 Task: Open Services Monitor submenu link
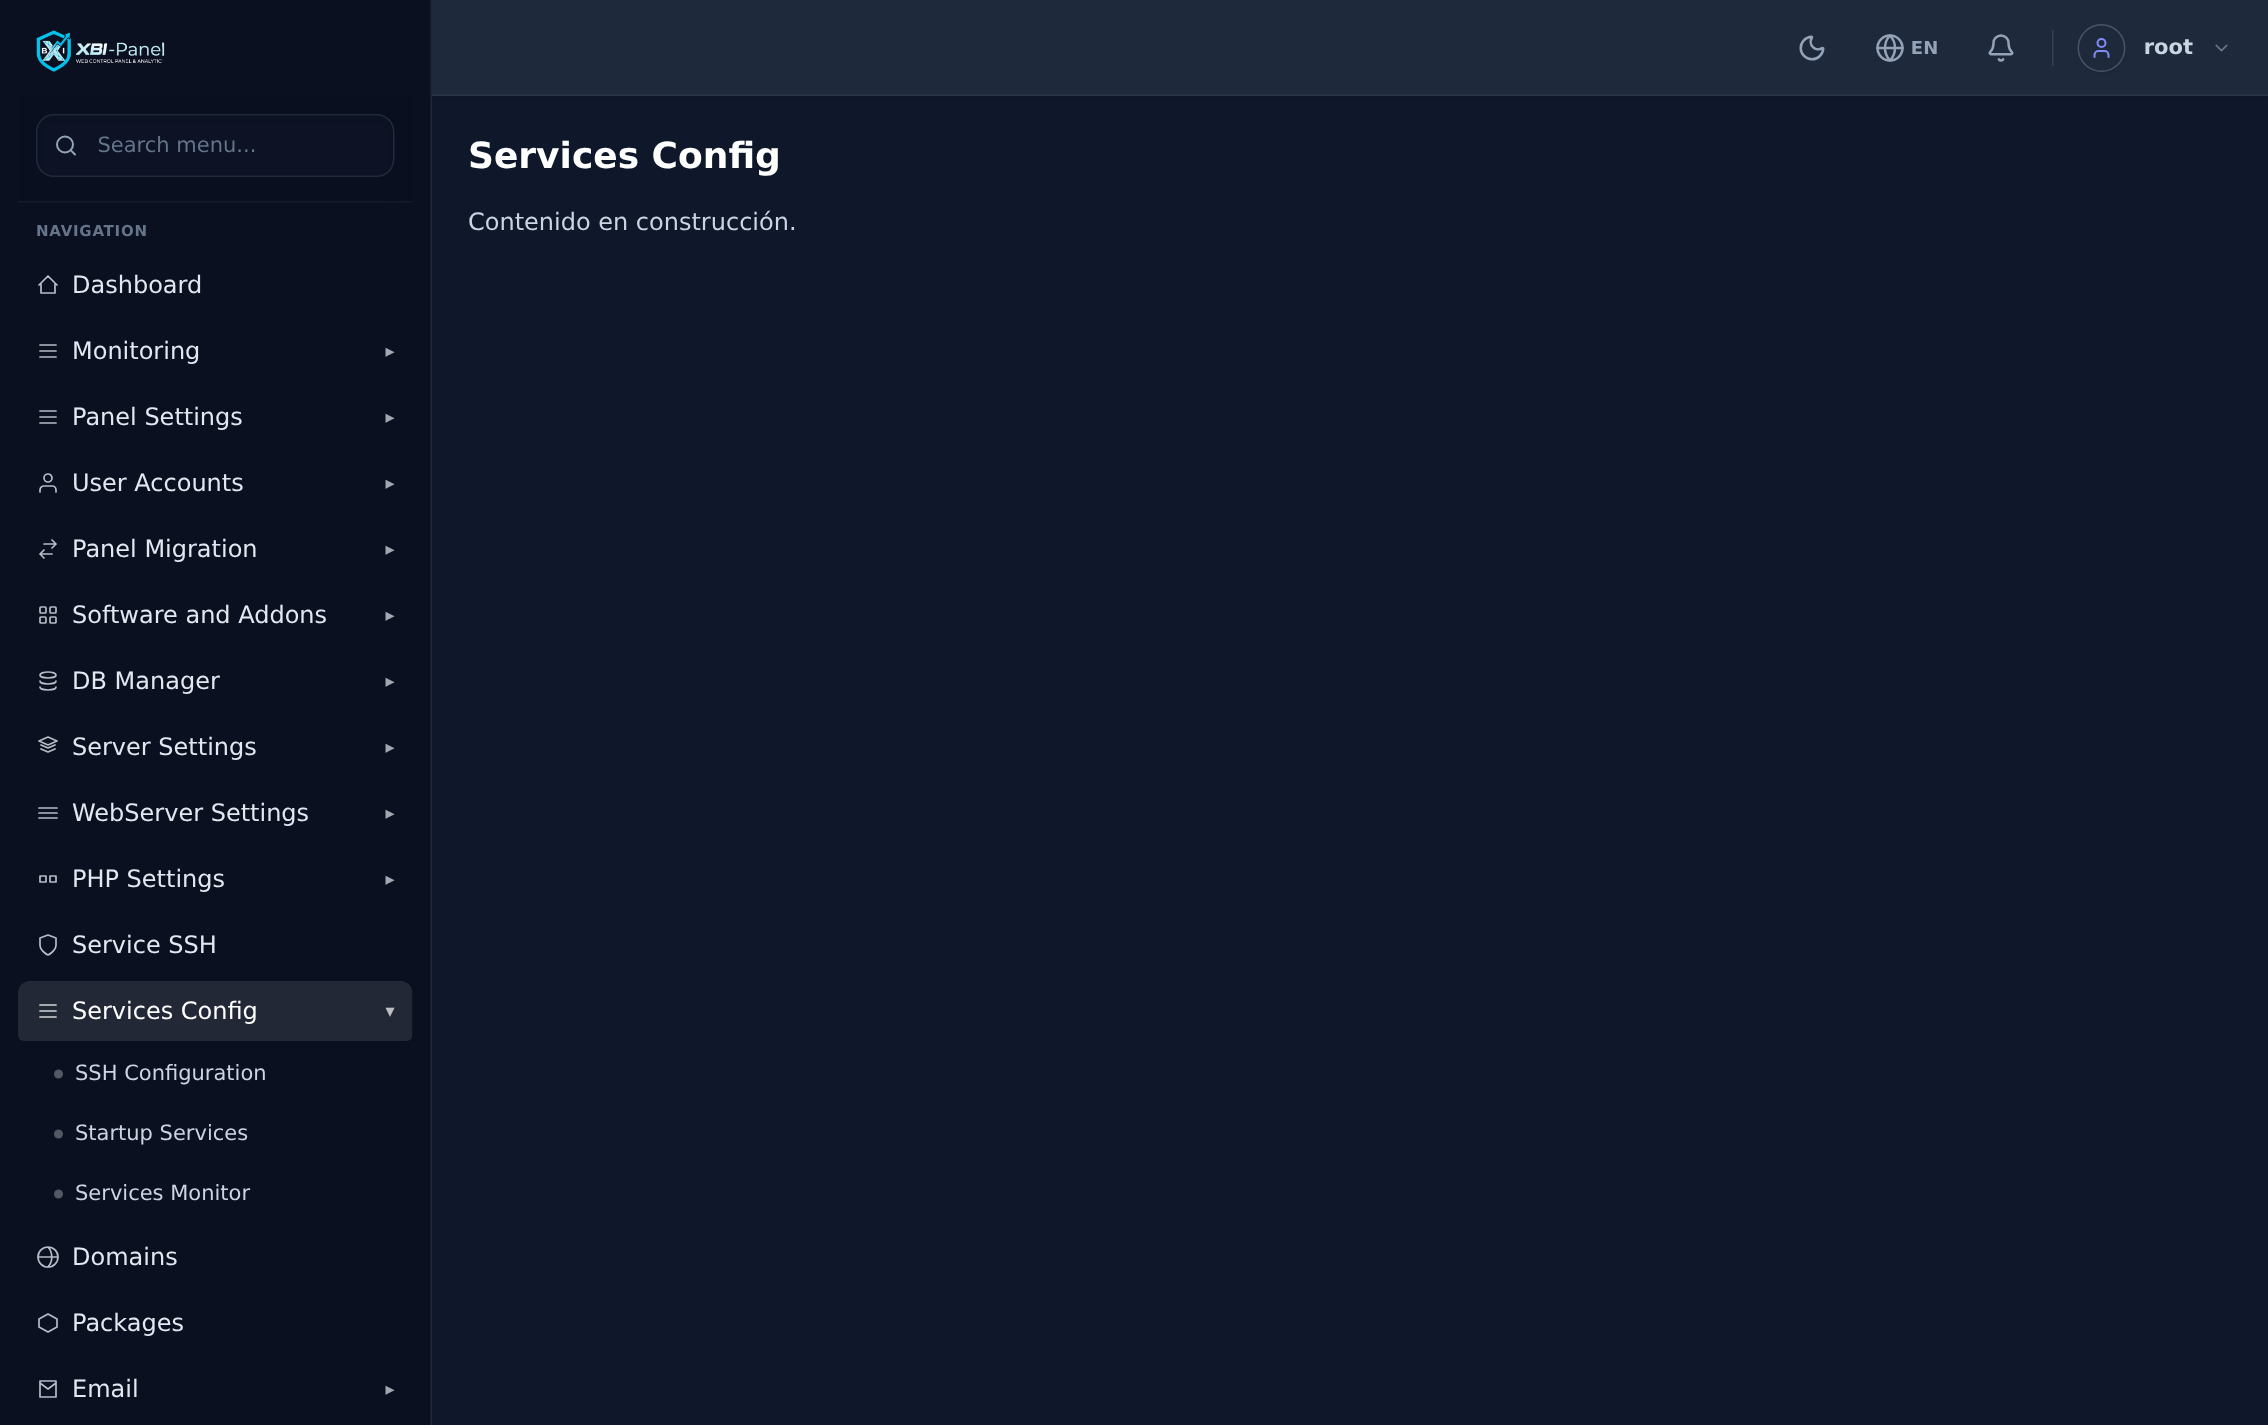[162, 1193]
